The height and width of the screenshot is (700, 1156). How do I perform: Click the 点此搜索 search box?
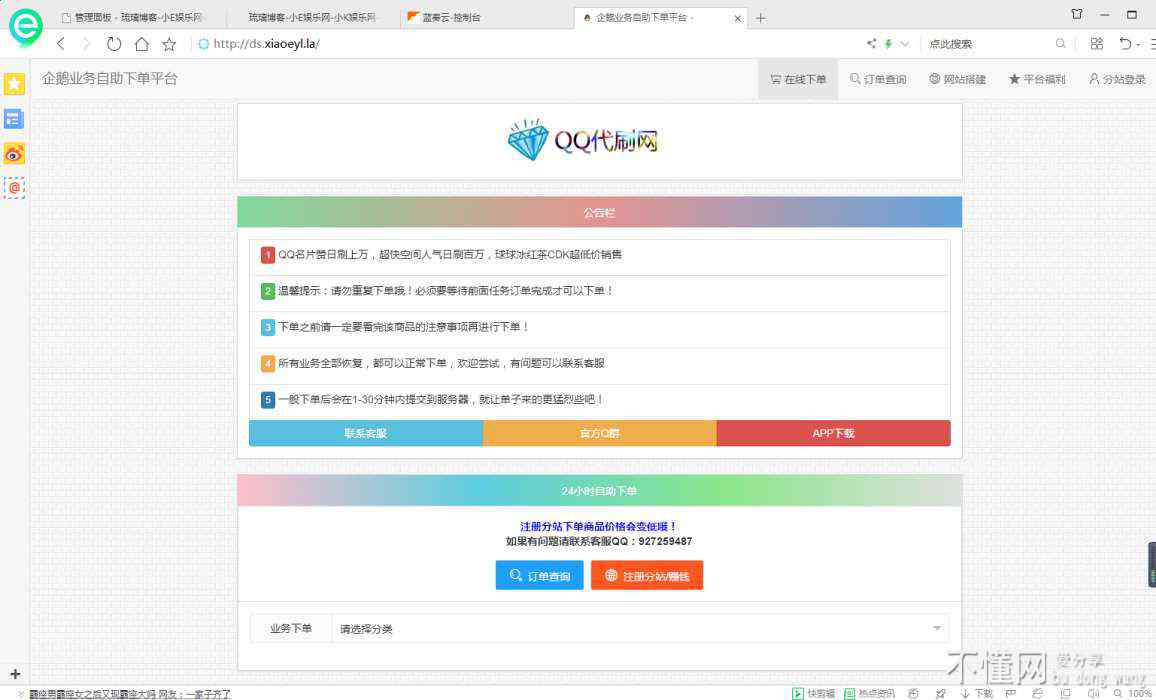988,44
